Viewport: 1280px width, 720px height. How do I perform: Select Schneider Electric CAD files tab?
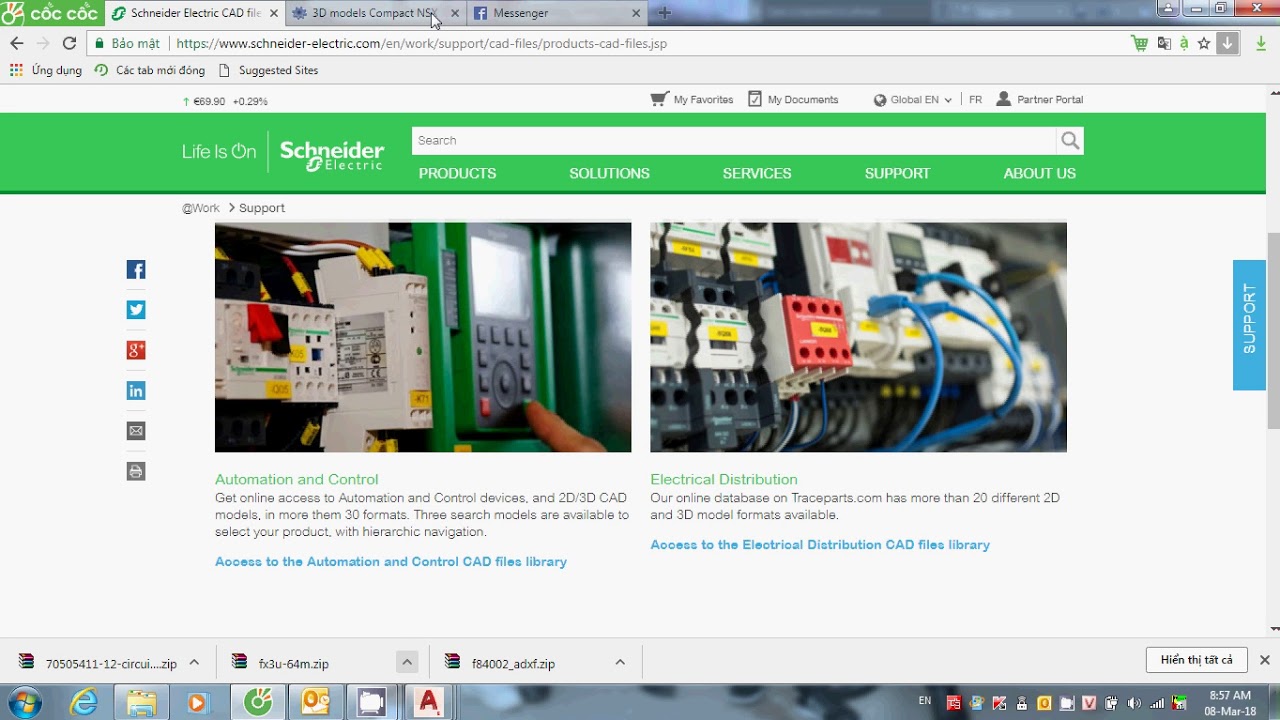tap(194, 13)
